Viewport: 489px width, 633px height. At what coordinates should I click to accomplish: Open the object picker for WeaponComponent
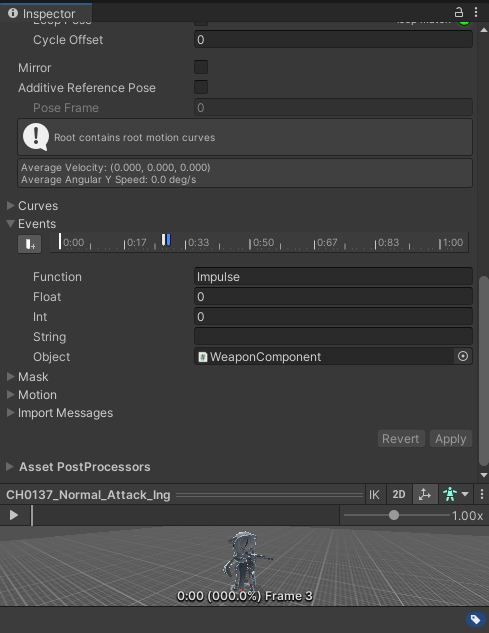coord(463,356)
